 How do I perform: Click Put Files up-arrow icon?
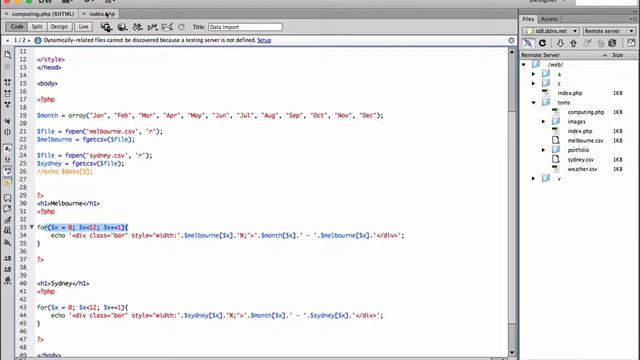(573, 43)
